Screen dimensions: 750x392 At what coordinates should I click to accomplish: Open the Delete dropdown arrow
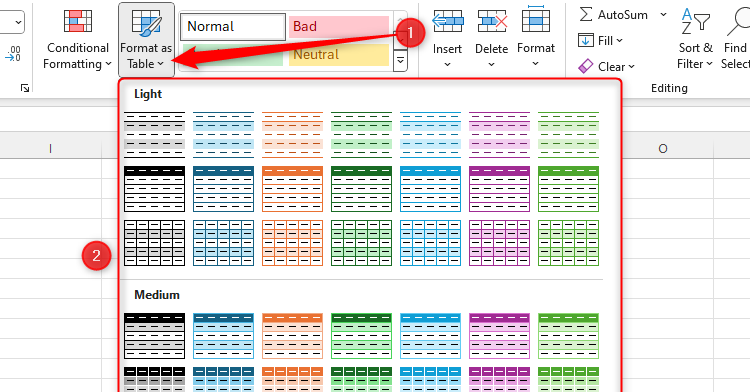point(492,64)
